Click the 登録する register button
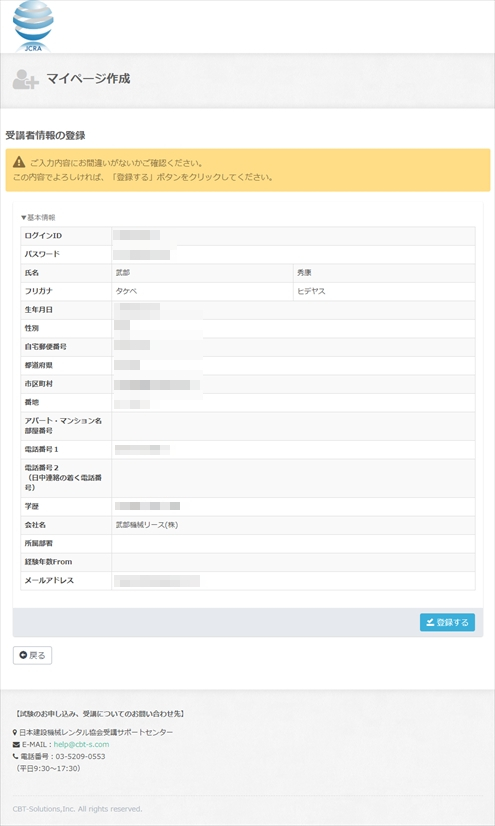The width and height of the screenshot is (495, 826). pos(447,622)
